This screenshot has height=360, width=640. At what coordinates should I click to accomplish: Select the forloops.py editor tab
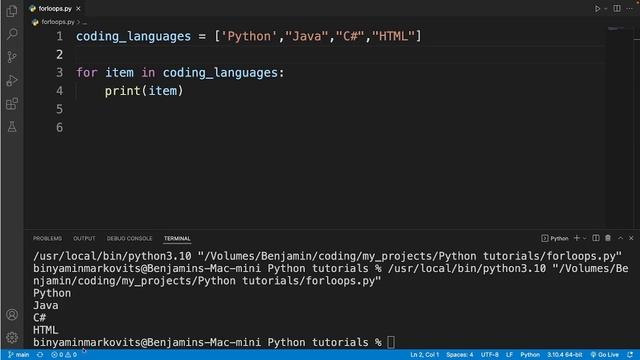(x=56, y=8)
